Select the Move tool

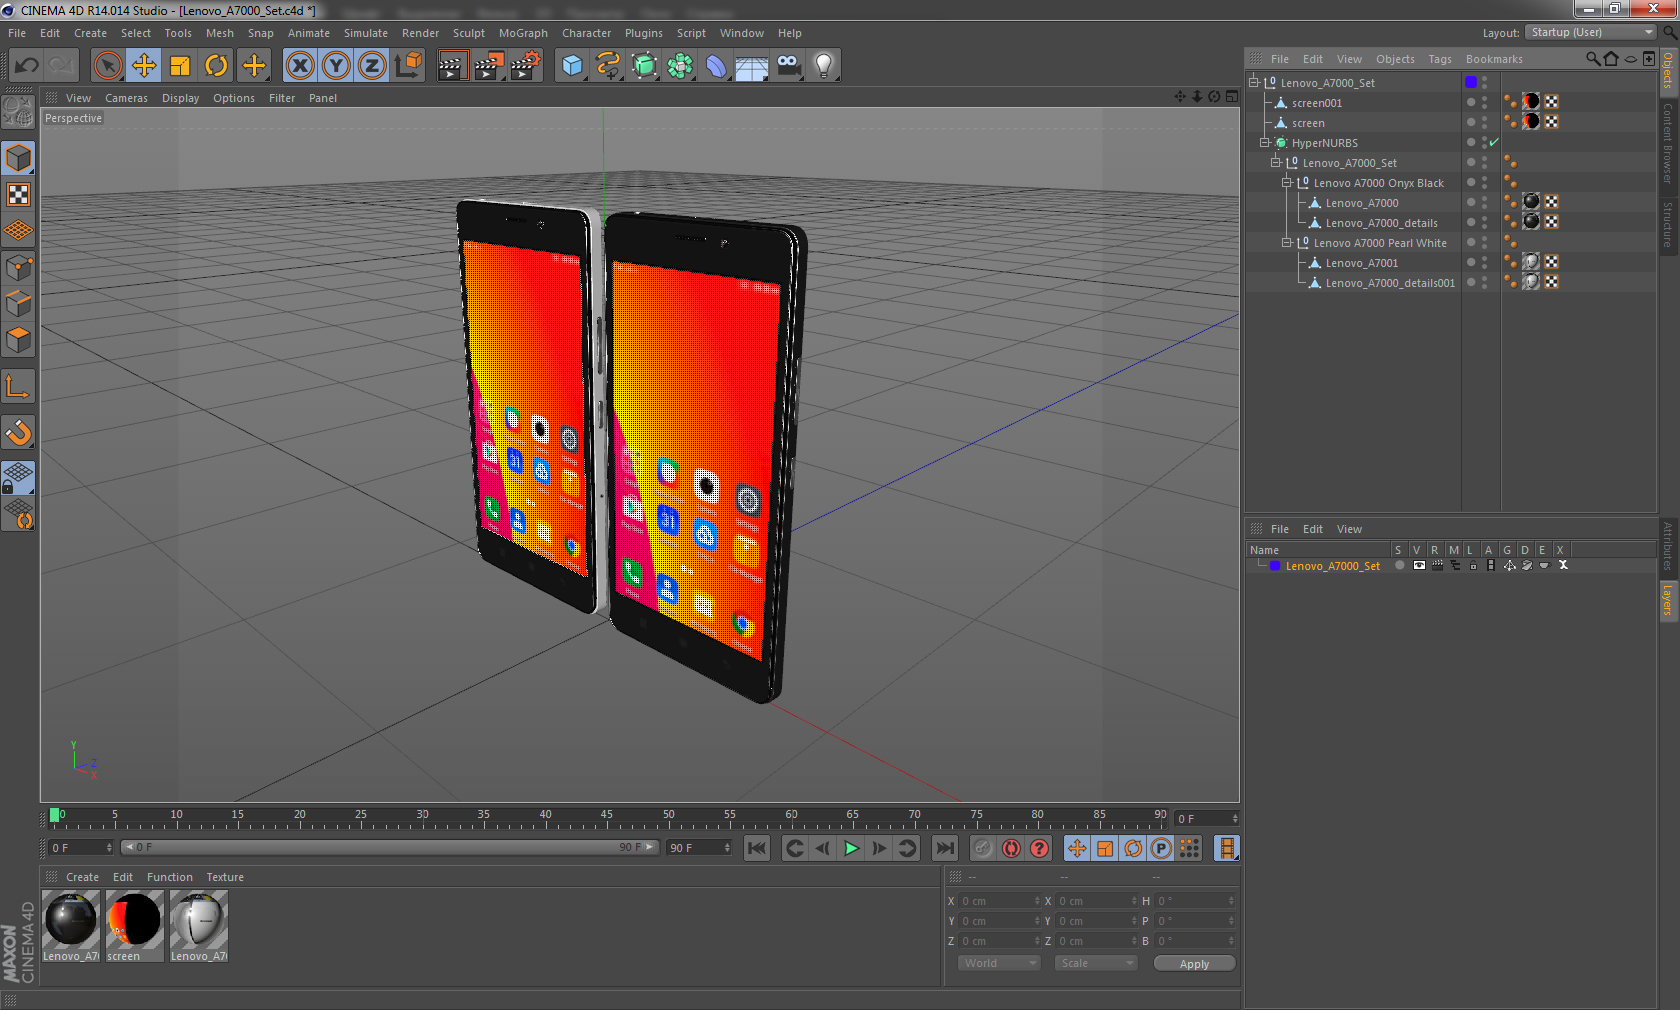coord(144,66)
